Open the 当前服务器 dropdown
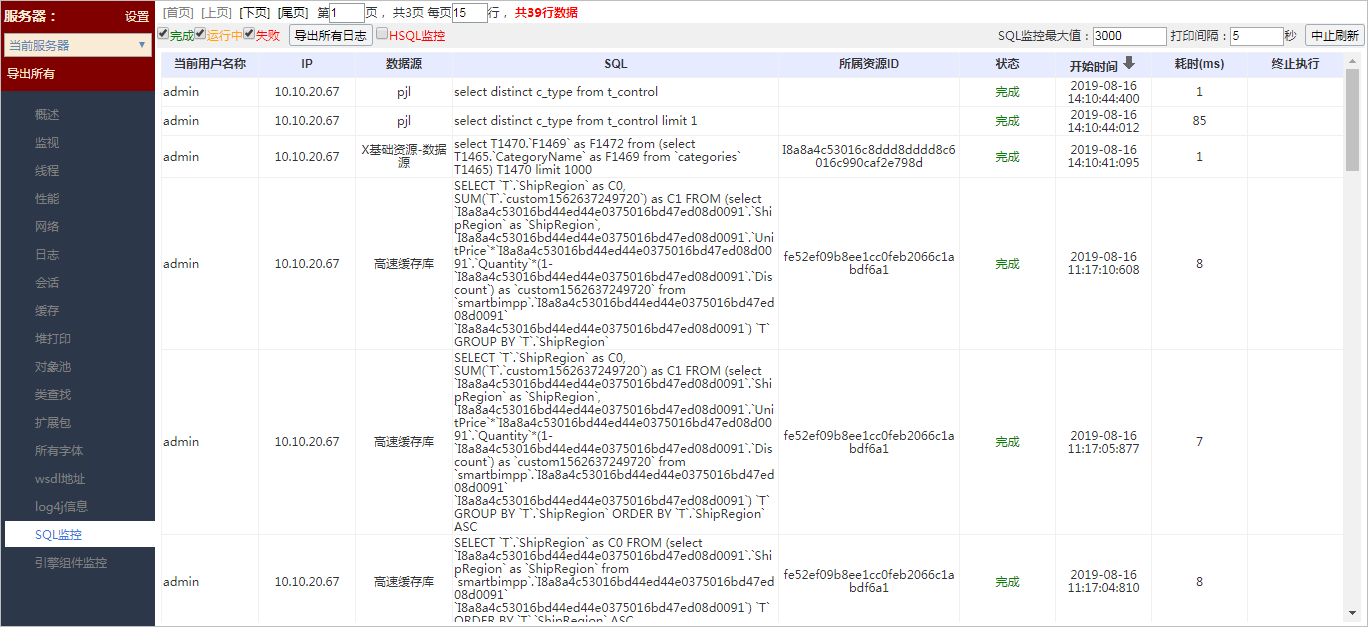The height and width of the screenshot is (627, 1368). pyautogui.click(x=78, y=45)
